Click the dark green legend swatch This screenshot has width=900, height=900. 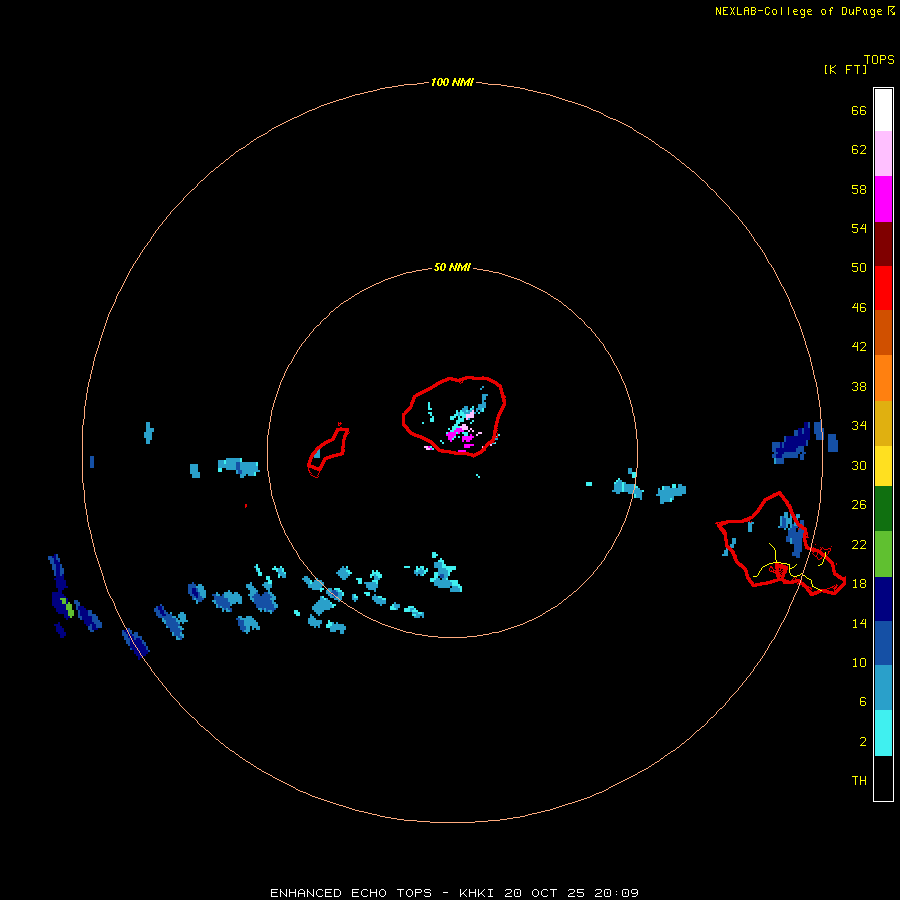(x=883, y=509)
